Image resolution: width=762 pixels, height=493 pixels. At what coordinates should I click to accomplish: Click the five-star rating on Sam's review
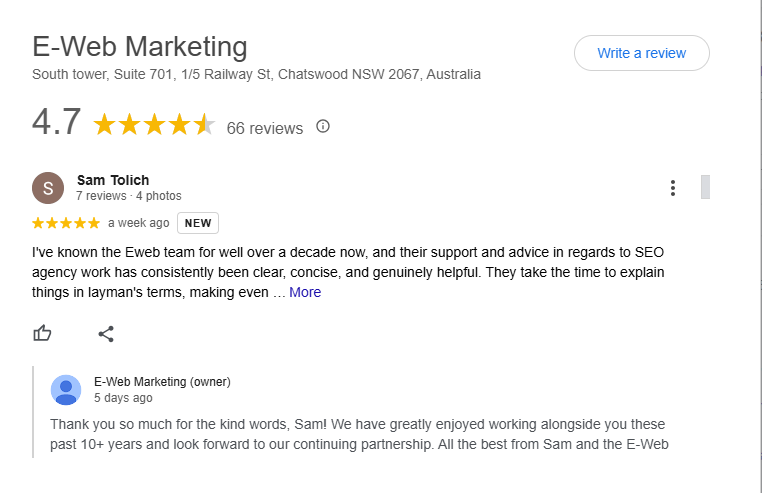click(66, 223)
